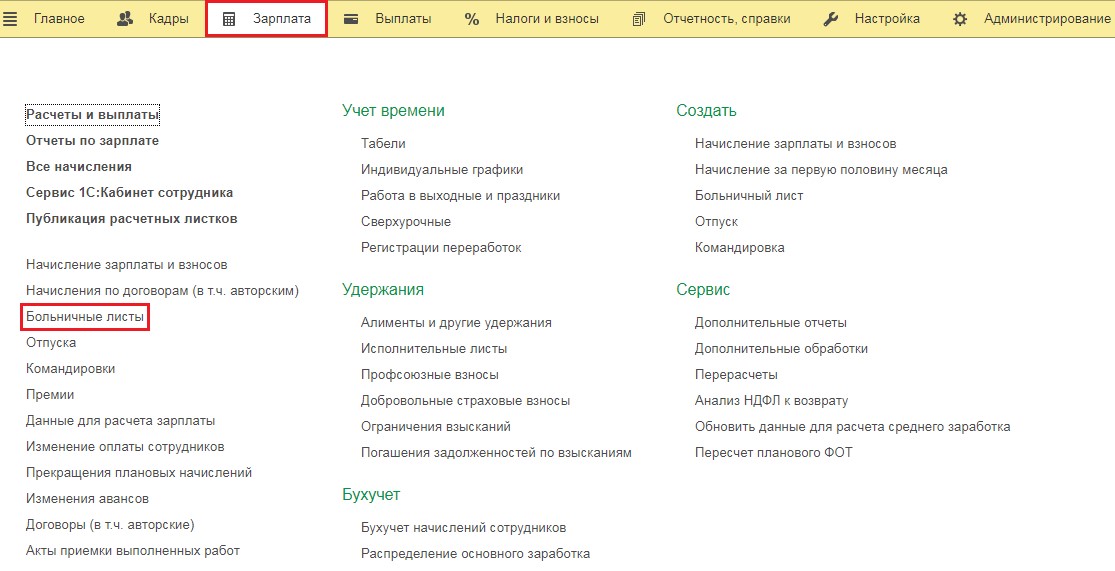Open the Настройка section
The width and height of the screenshot is (1115, 571).
click(887, 19)
